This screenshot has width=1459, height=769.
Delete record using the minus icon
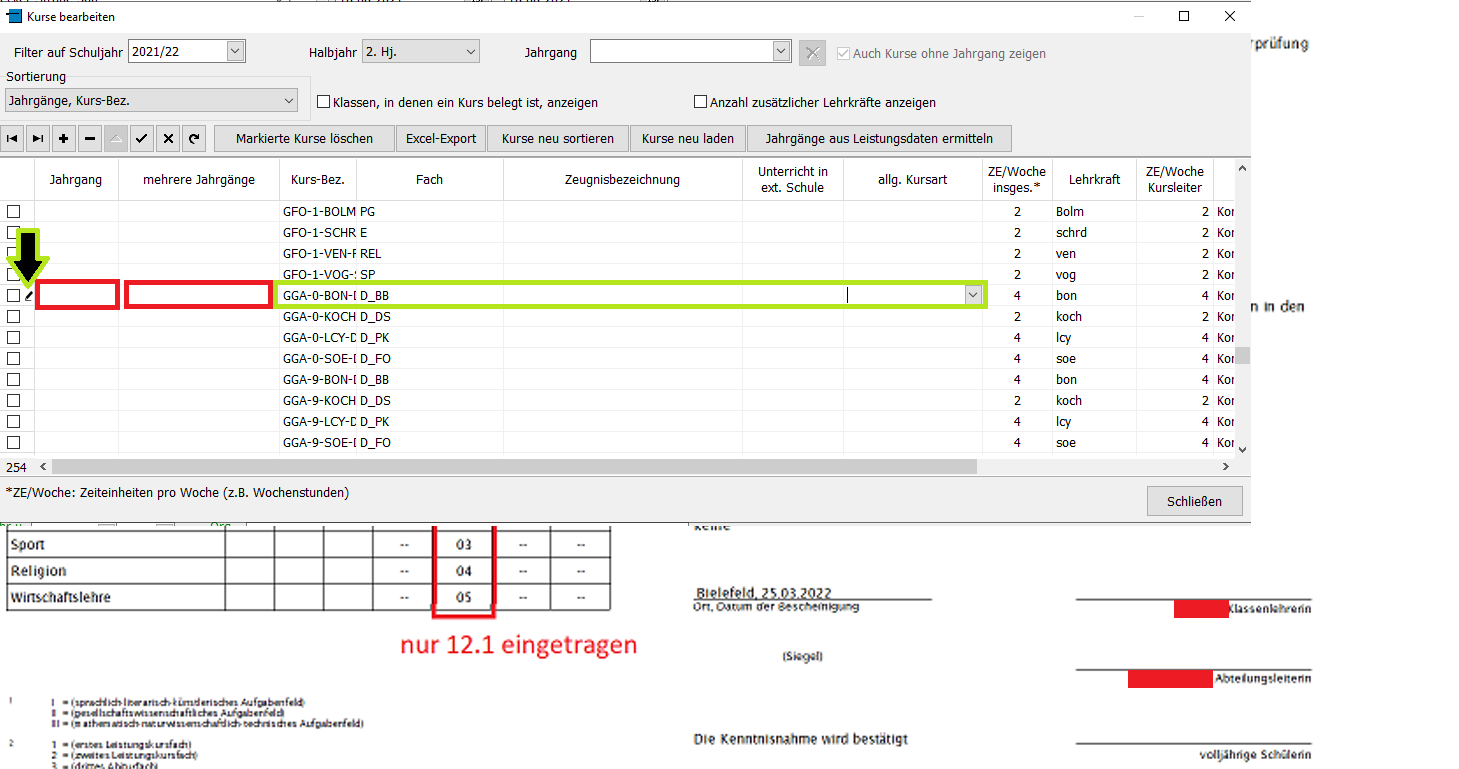click(90, 139)
